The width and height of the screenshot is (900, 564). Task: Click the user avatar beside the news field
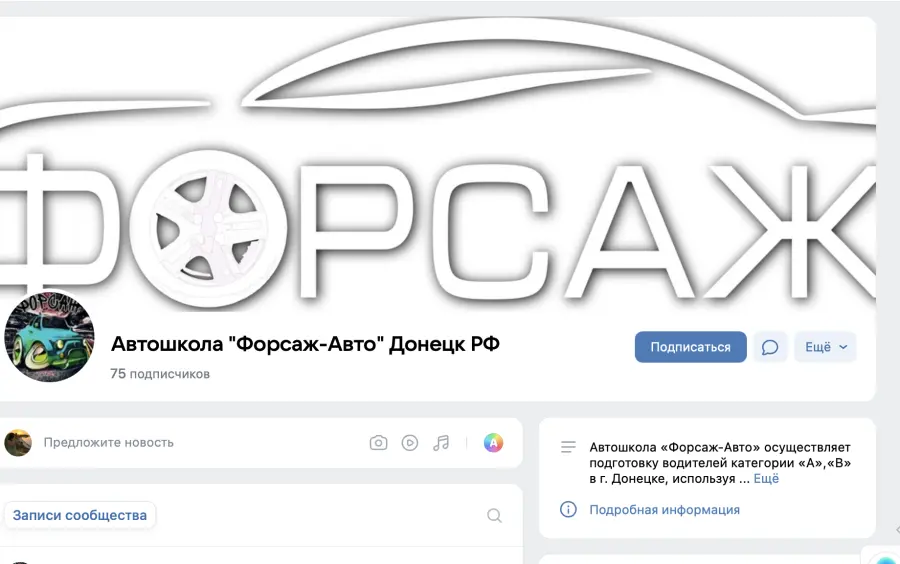coord(18,443)
